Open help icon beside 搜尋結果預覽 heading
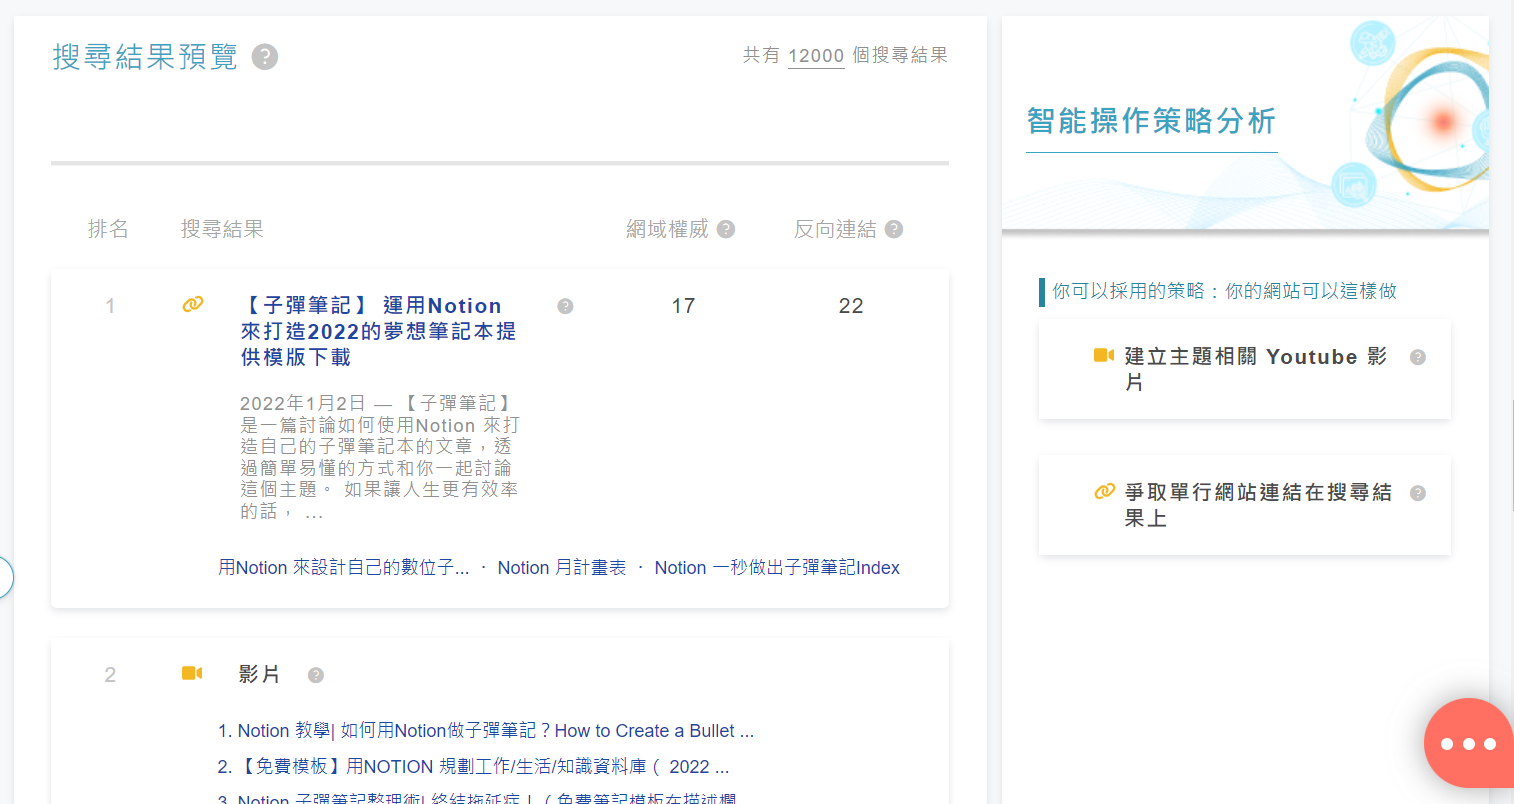Image resolution: width=1514 pixels, height=804 pixels. point(265,57)
